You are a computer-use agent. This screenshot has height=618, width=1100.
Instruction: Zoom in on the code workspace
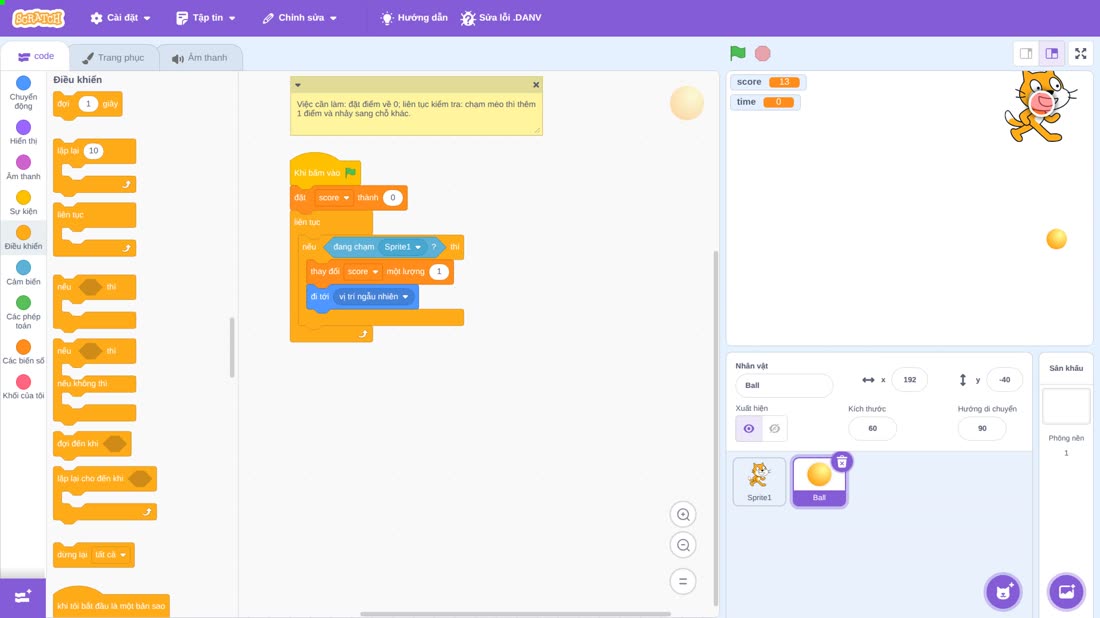coord(683,514)
